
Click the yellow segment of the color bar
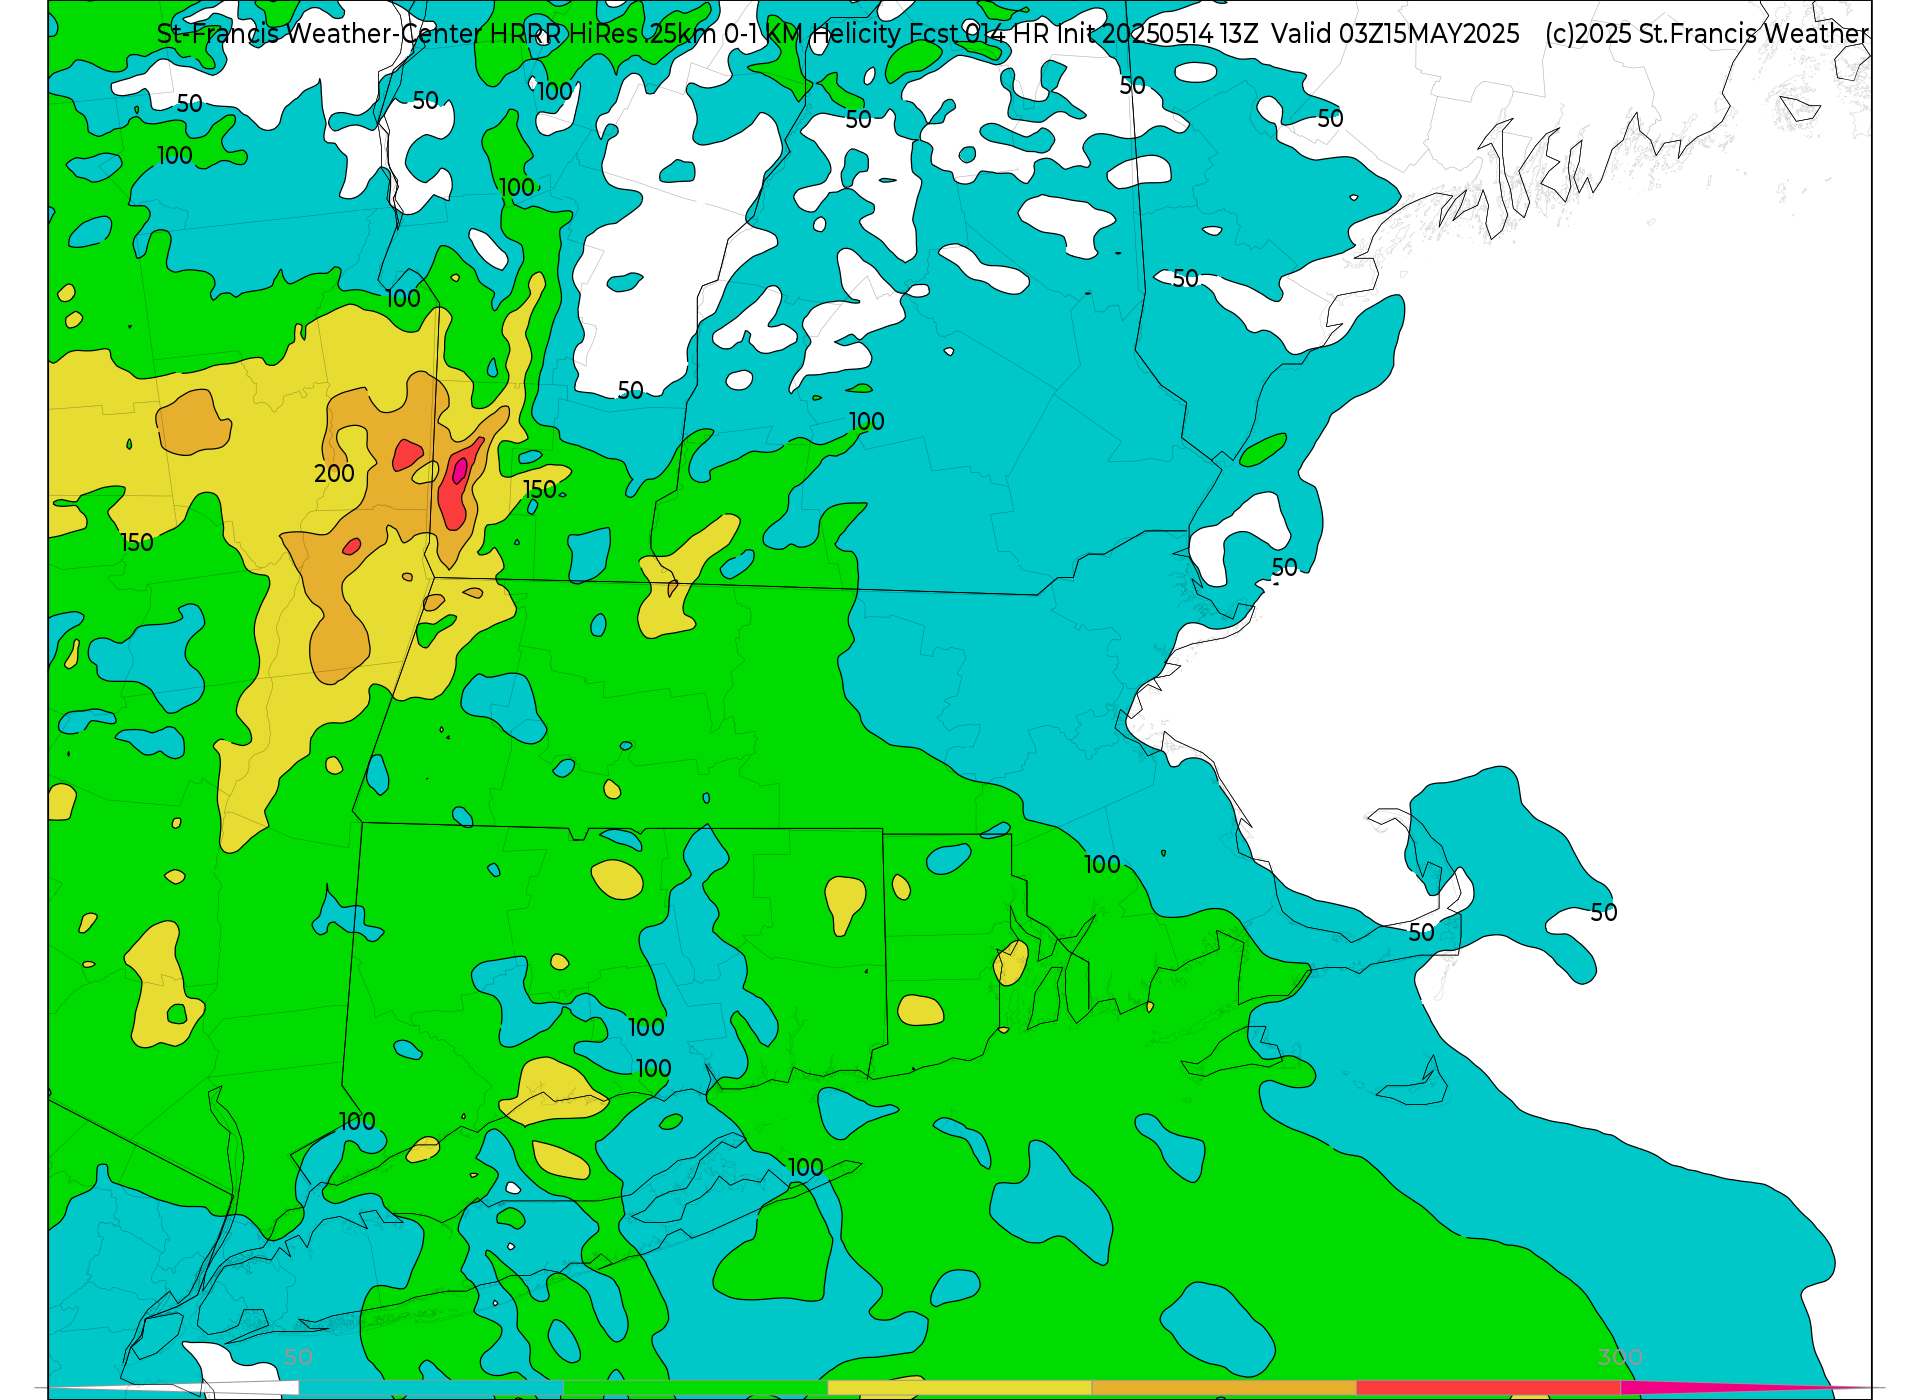(x=960, y=1388)
